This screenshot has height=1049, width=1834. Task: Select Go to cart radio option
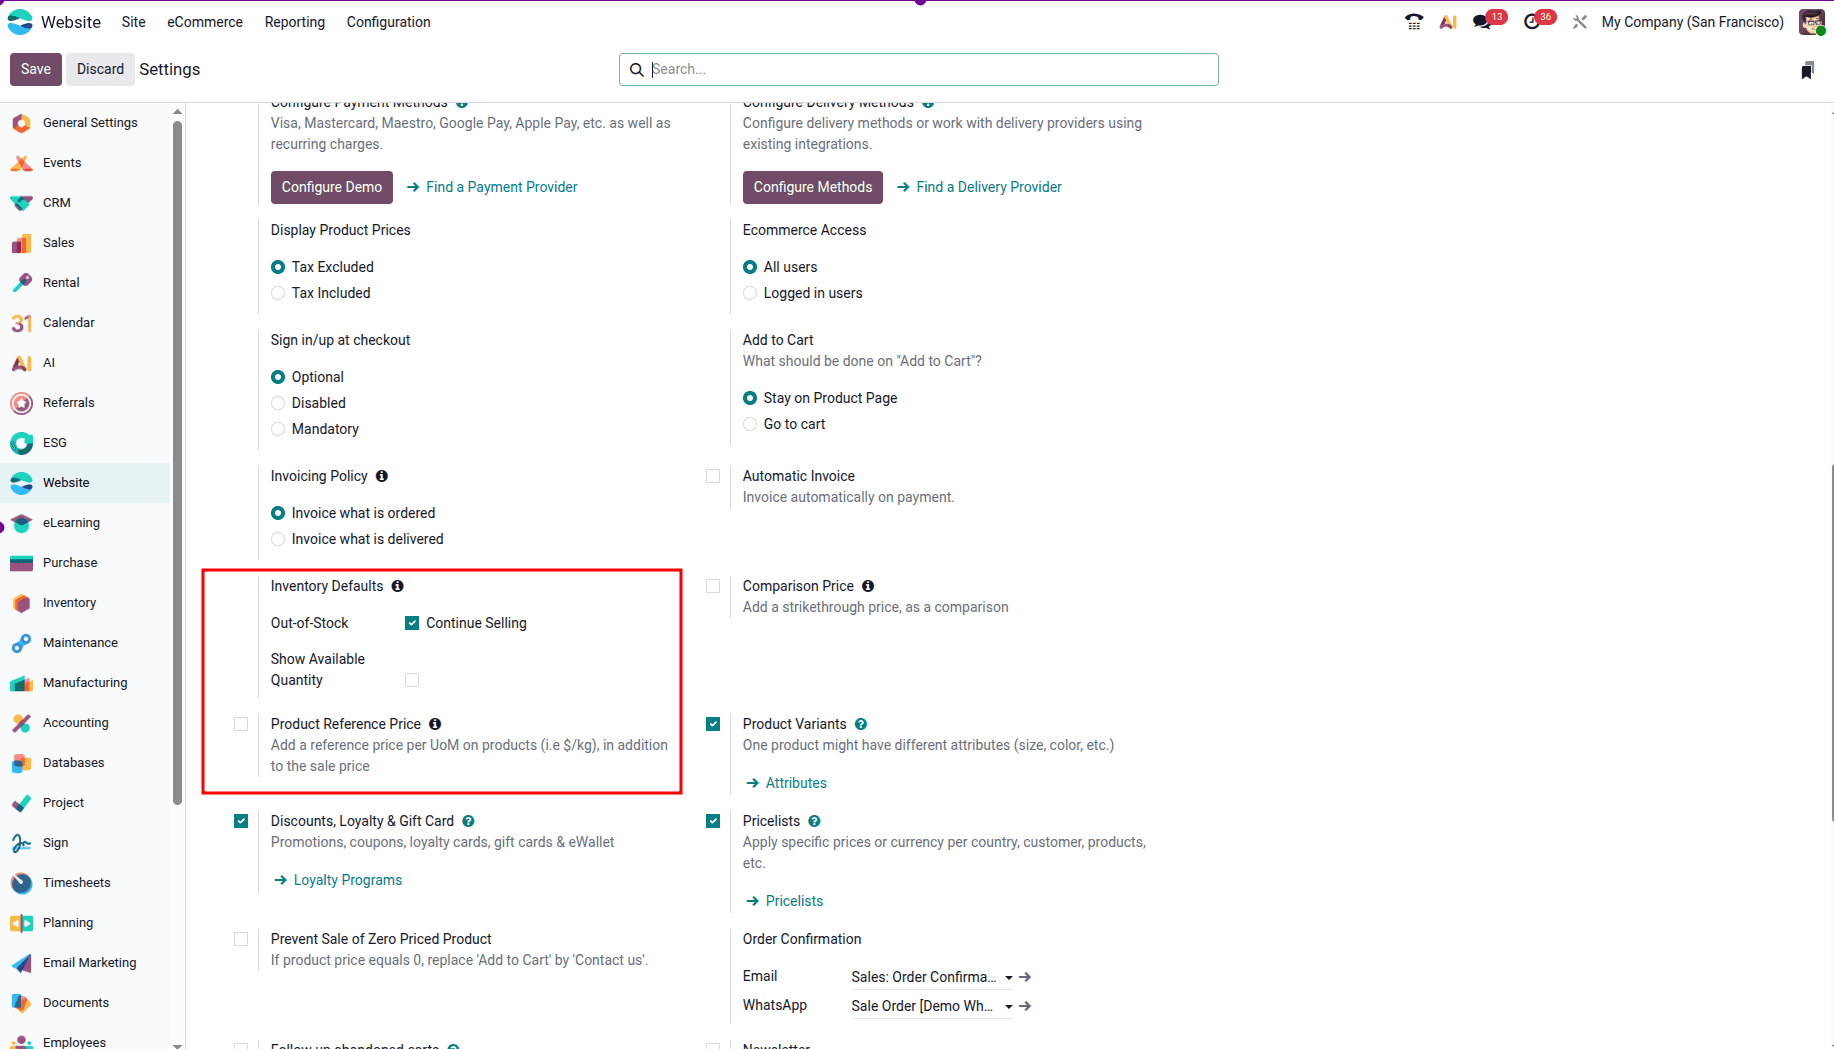click(750, 424)
